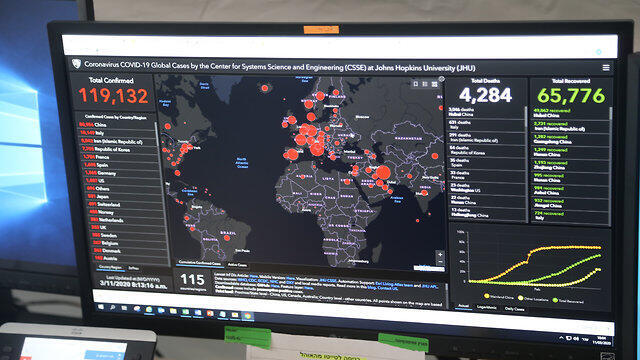Expand the map panel to full screen
The width and height of the screenshot is (640, 360).
point(441,79)
